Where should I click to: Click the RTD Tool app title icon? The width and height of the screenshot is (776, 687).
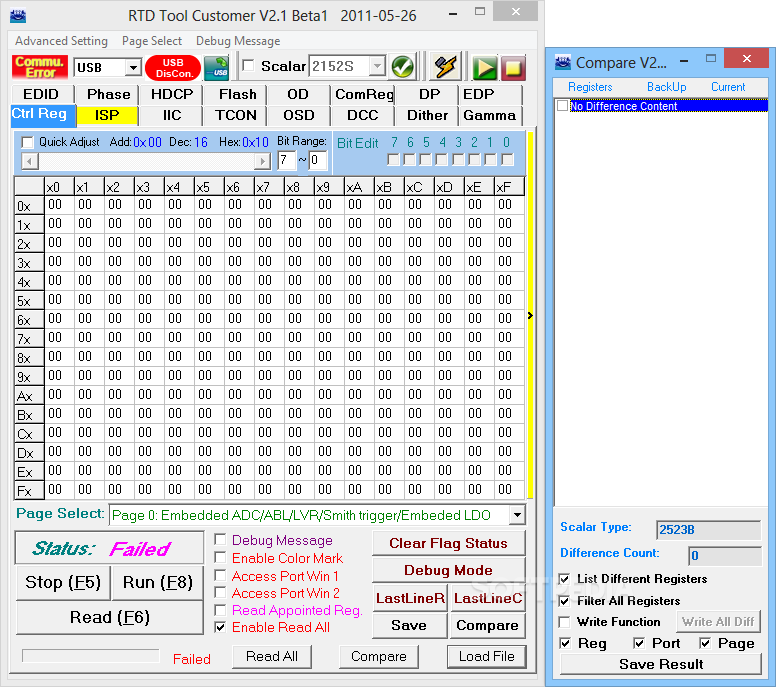pos(18,16)
